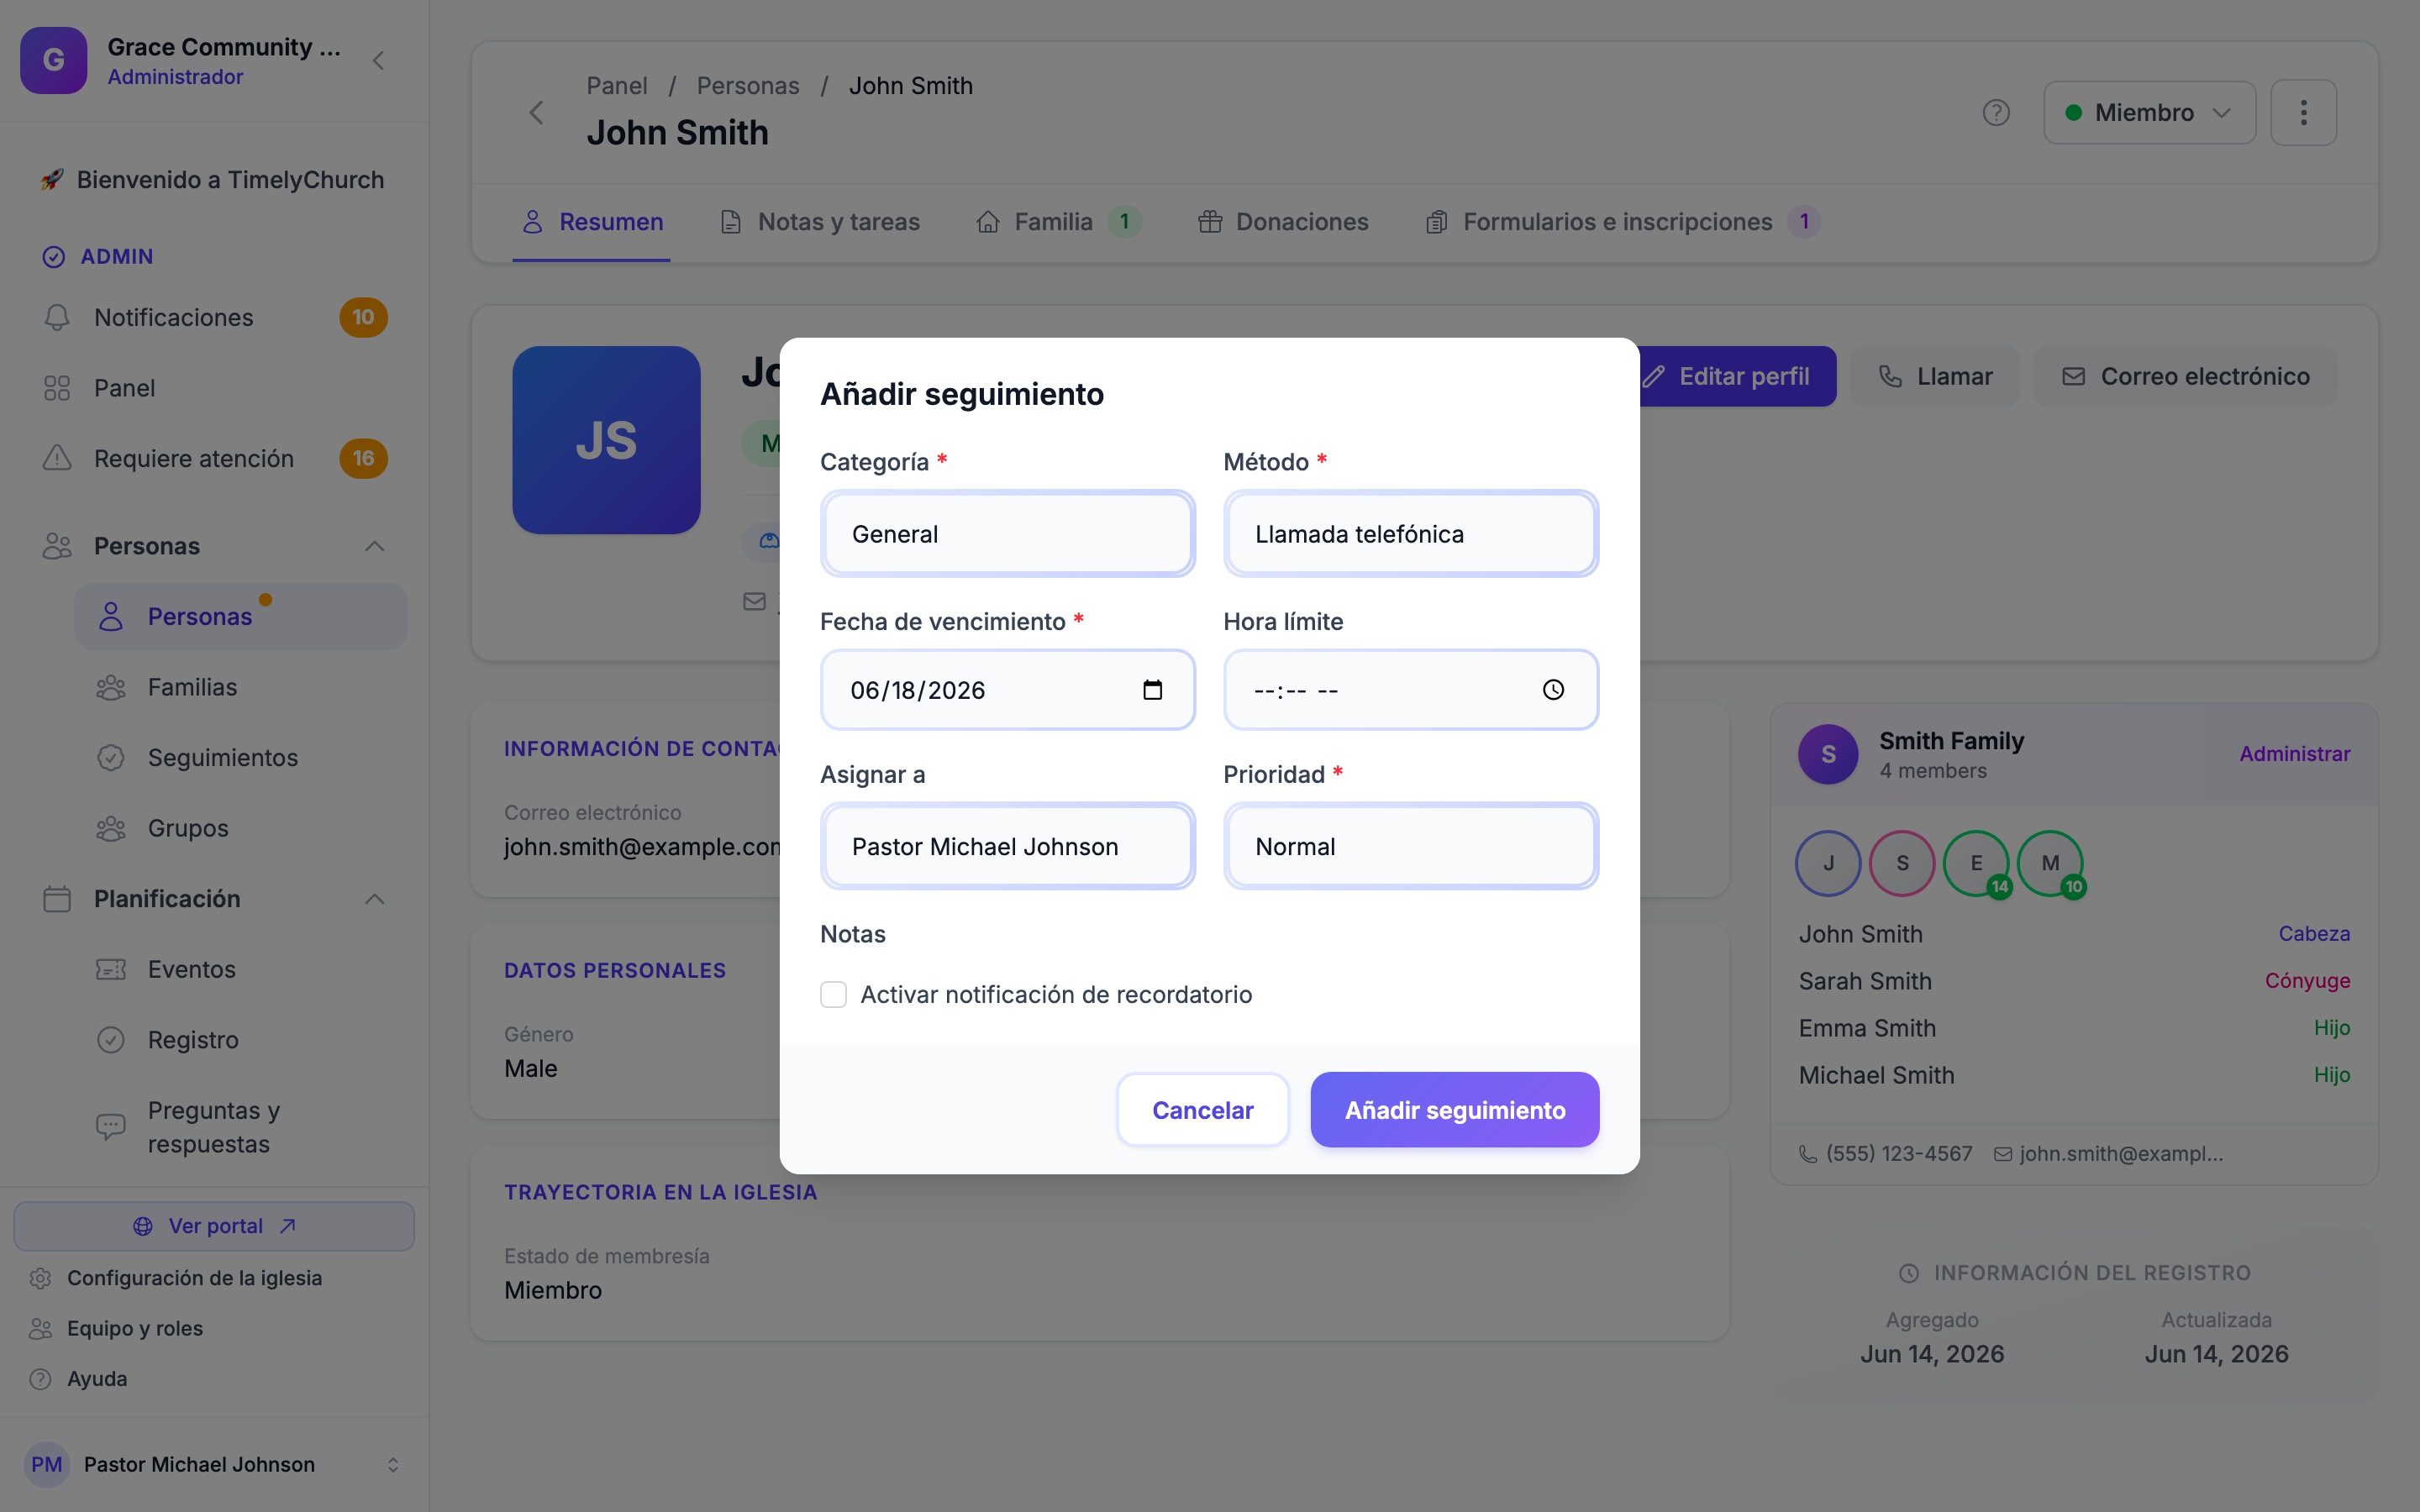Click the Administrar link for Smith Family

coord(2294,754)
